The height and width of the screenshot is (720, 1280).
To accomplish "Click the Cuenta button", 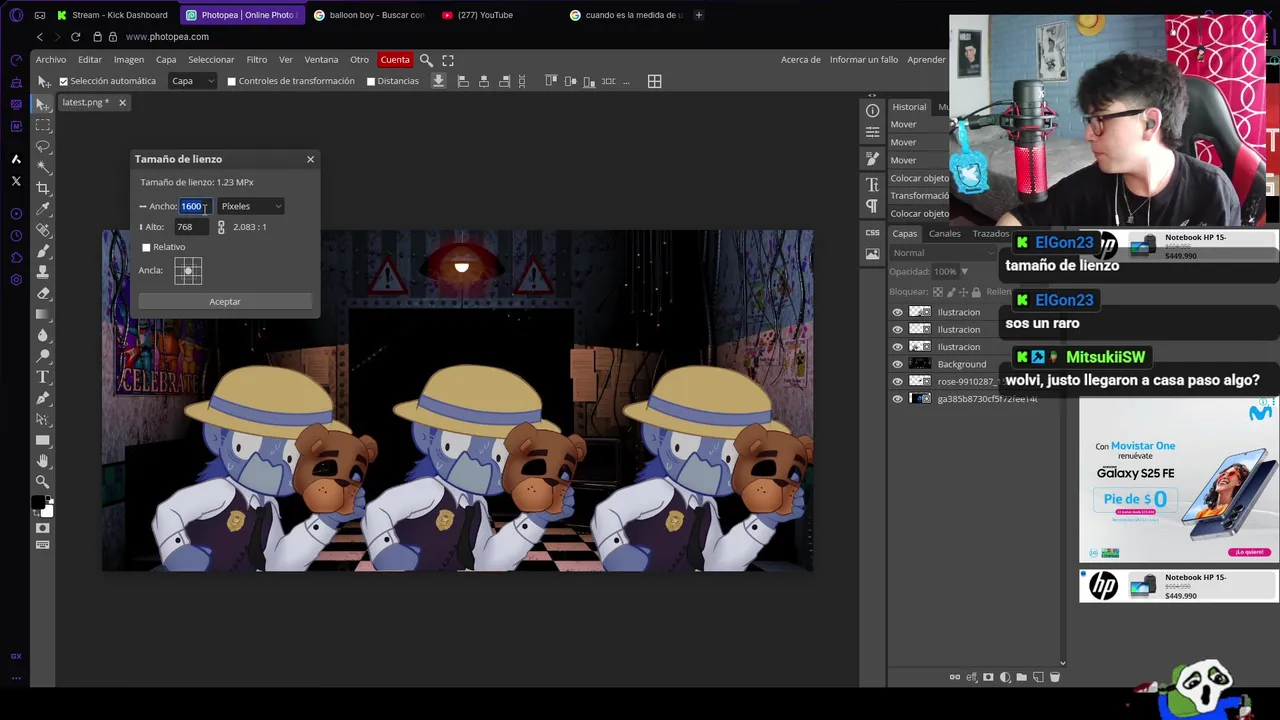I will click(x=395, y=60).
